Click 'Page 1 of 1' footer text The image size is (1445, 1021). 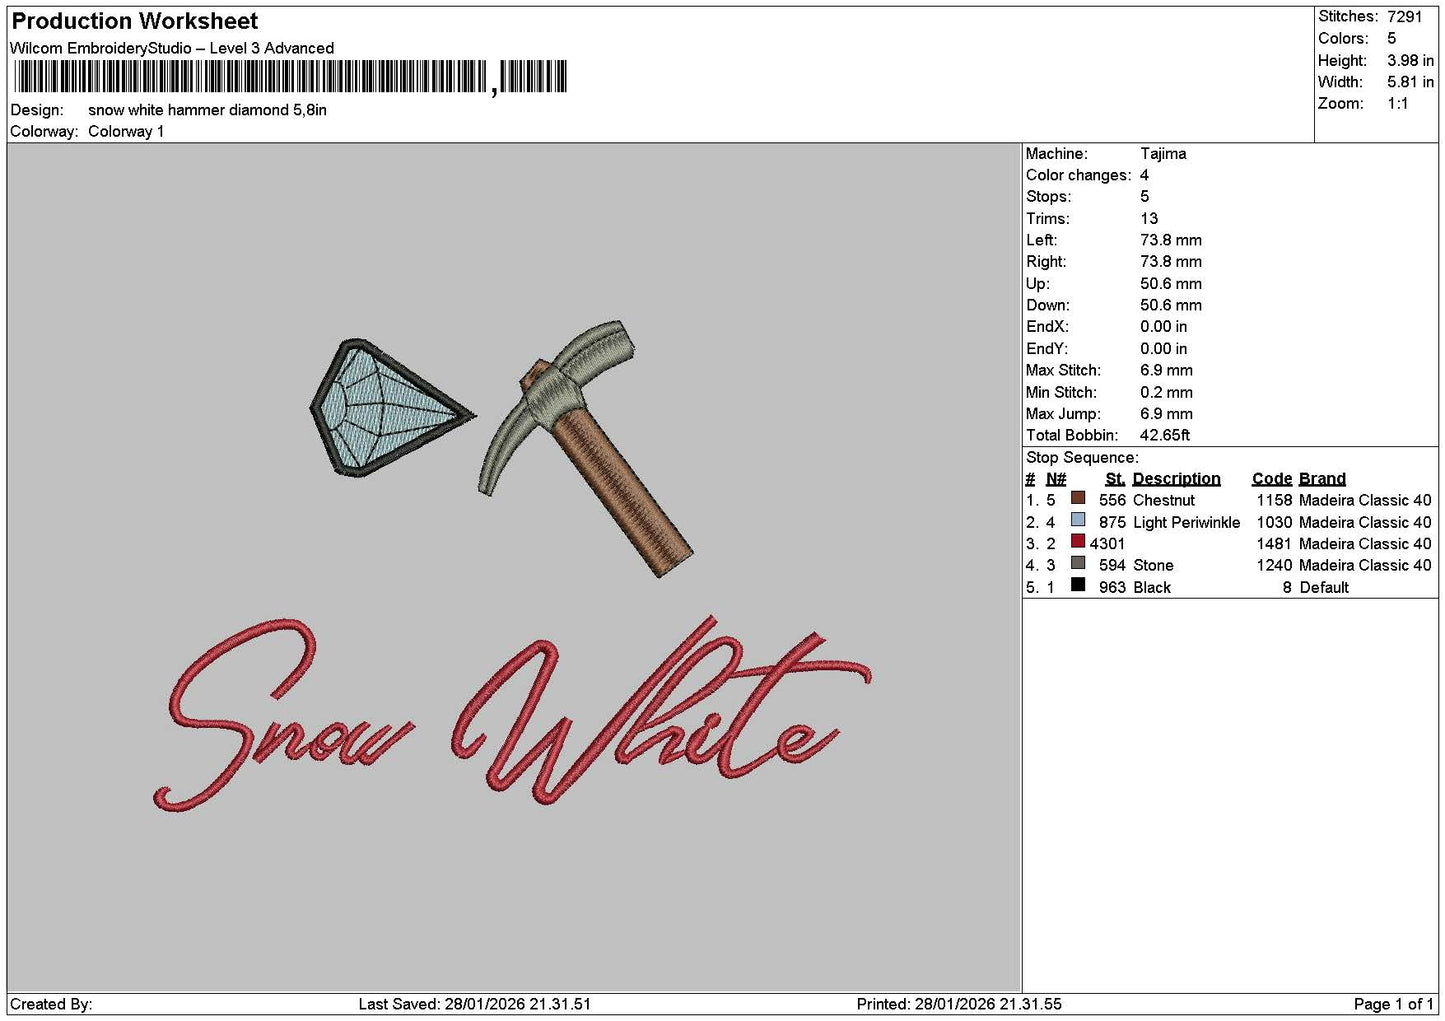click(x=1393, y=1004)
